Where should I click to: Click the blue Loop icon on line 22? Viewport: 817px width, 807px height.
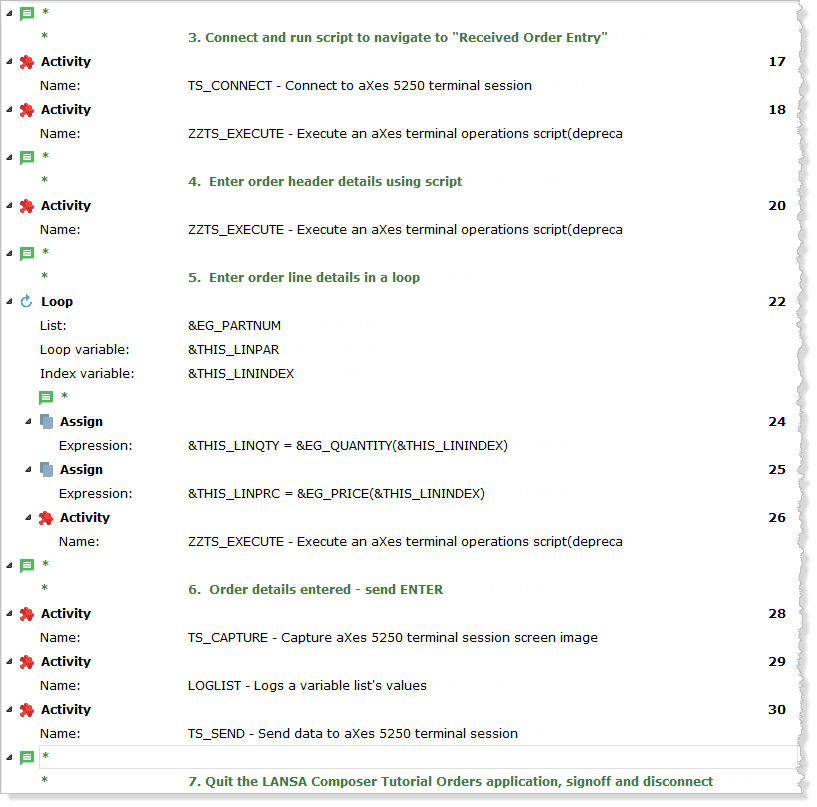27,302
